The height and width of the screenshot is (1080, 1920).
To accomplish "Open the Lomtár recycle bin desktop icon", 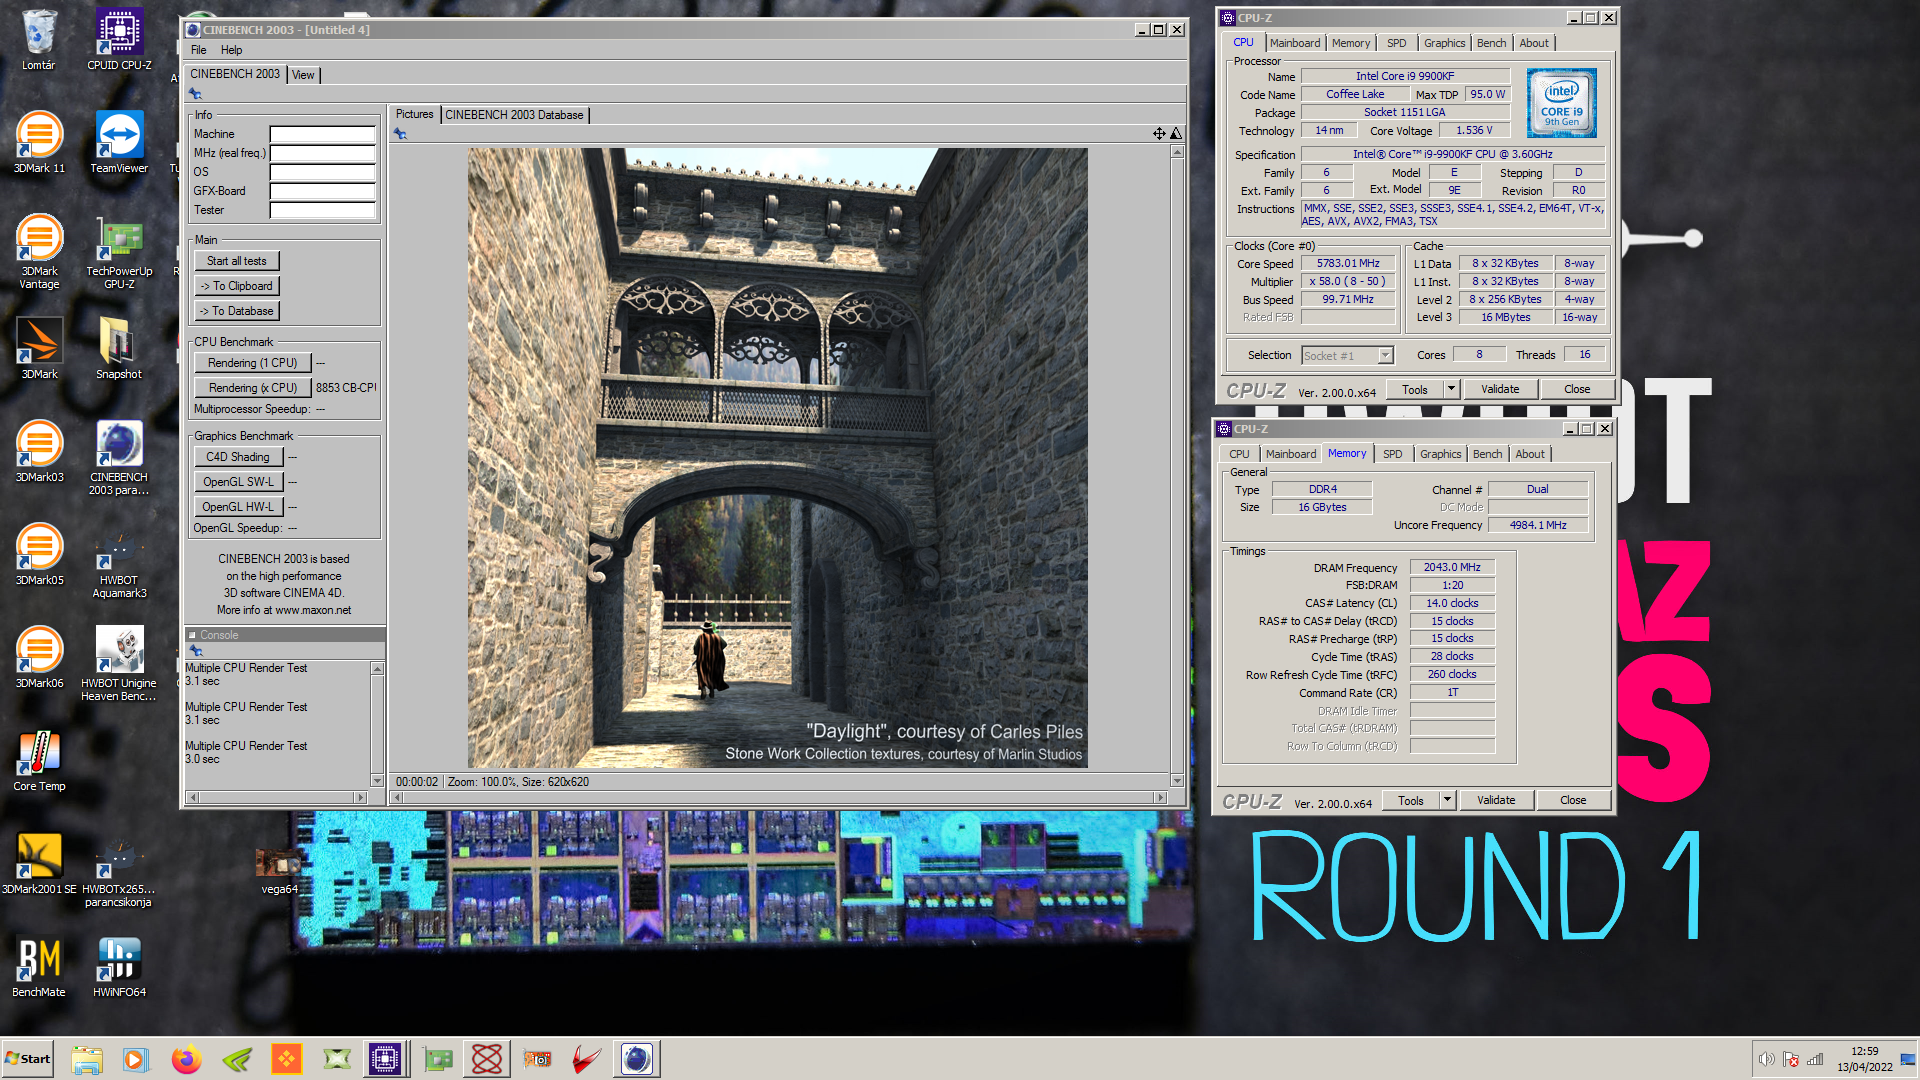I will click(38, 40).
